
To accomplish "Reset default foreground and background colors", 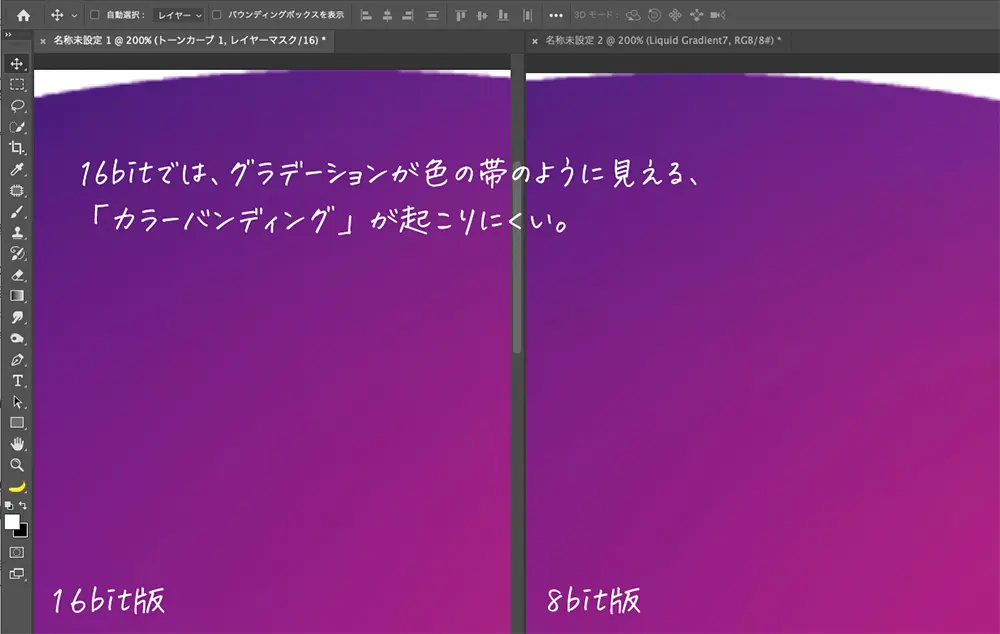I will tap(9, 505).
